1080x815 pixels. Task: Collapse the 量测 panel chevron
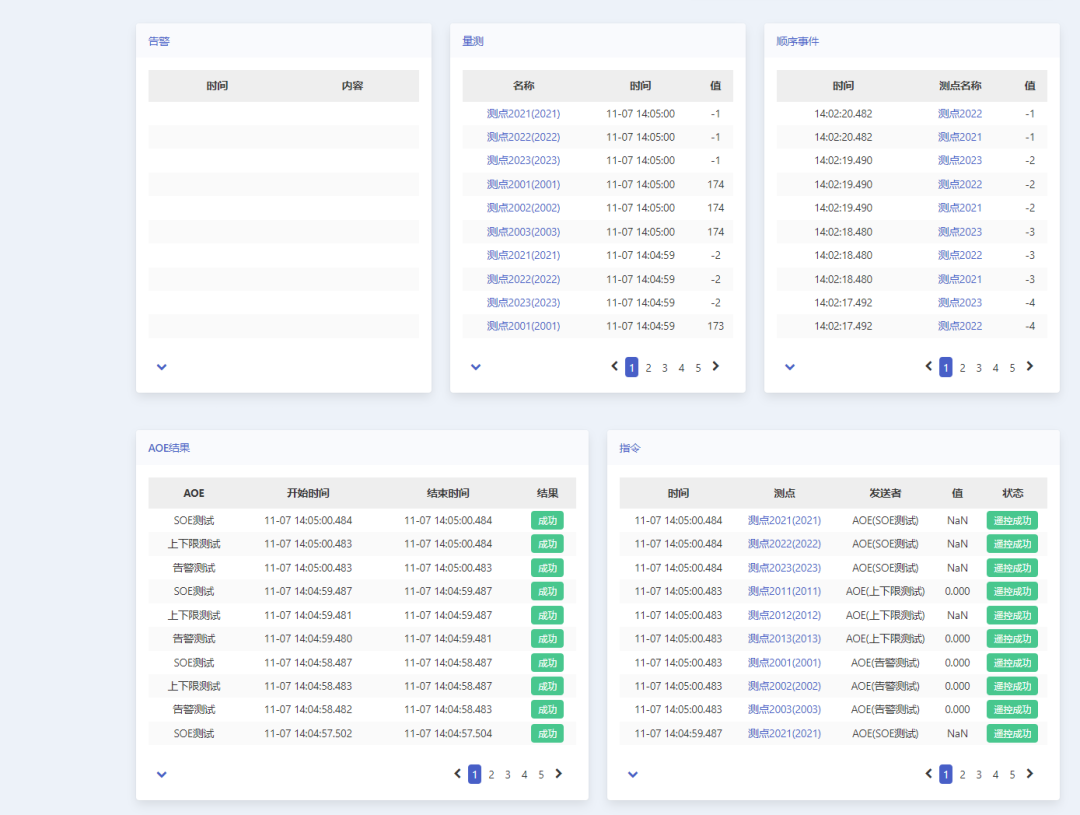(476, 367)
